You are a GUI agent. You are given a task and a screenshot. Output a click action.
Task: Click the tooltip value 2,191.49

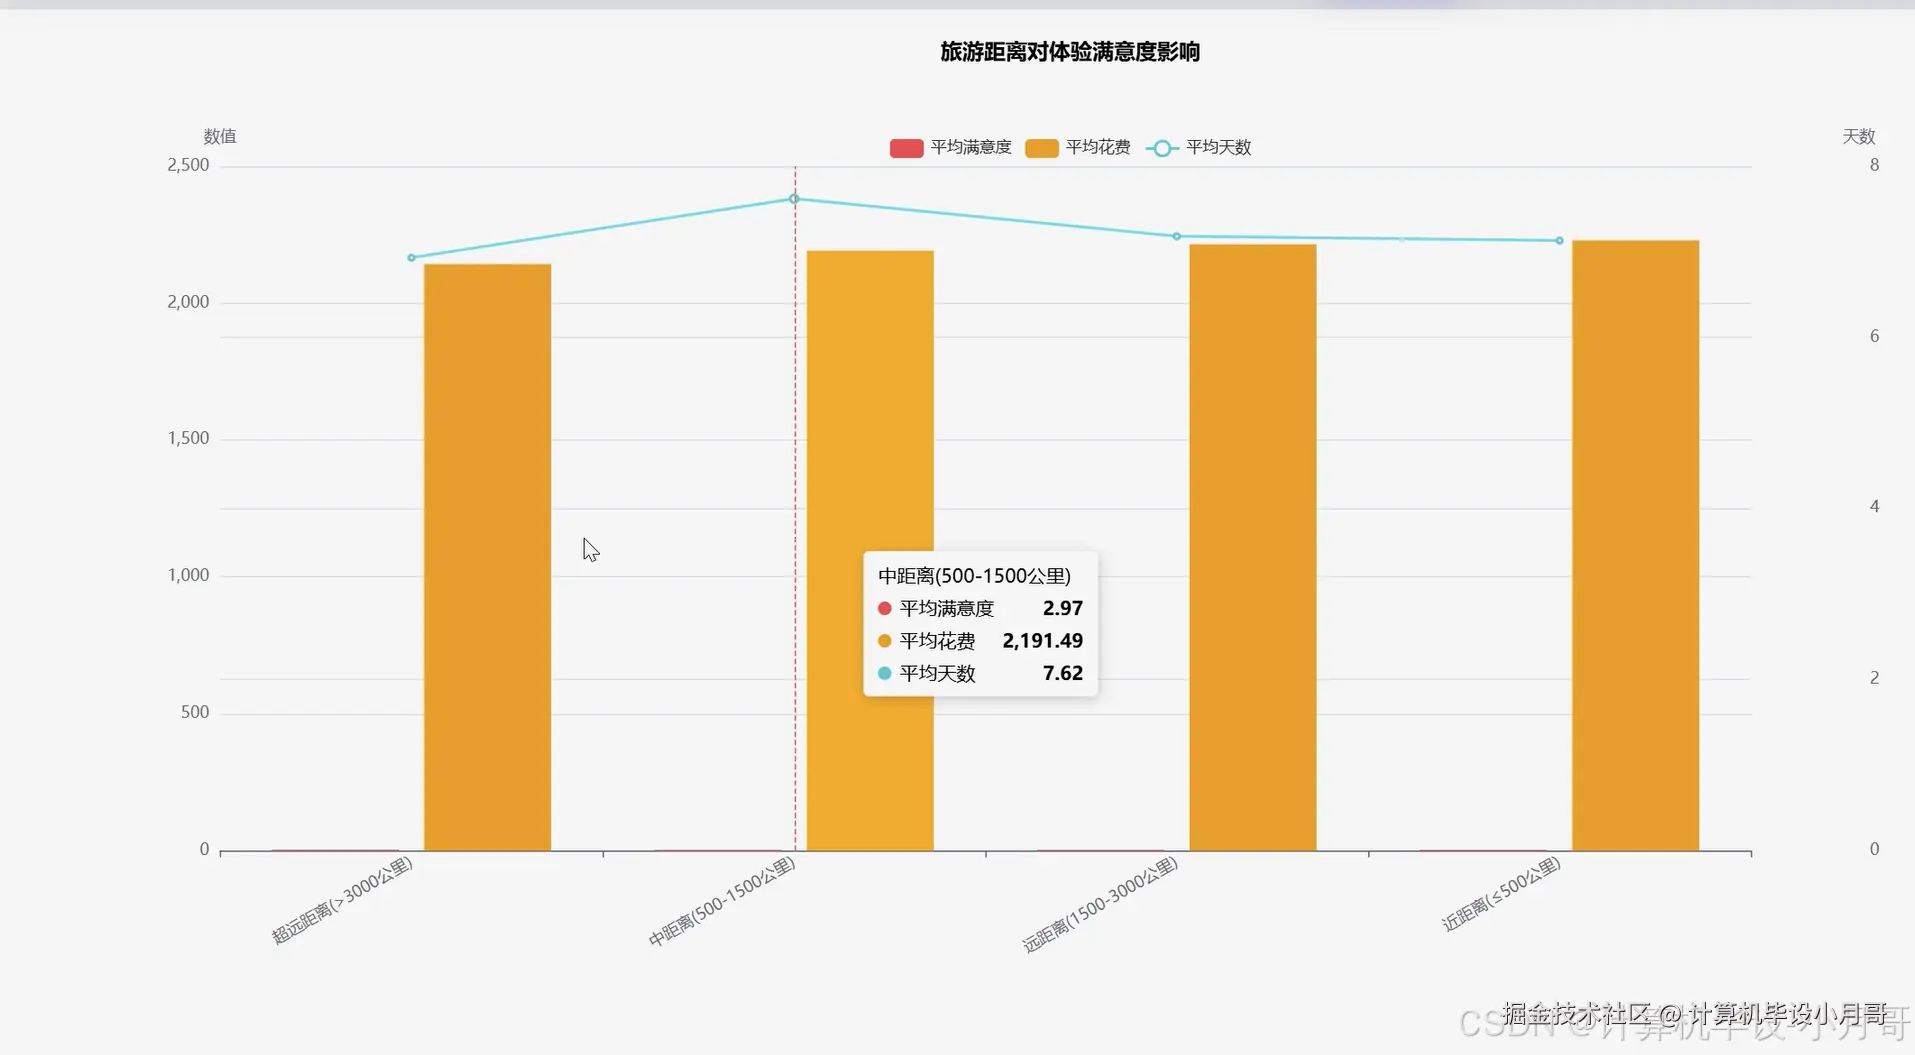point(1042,641)
